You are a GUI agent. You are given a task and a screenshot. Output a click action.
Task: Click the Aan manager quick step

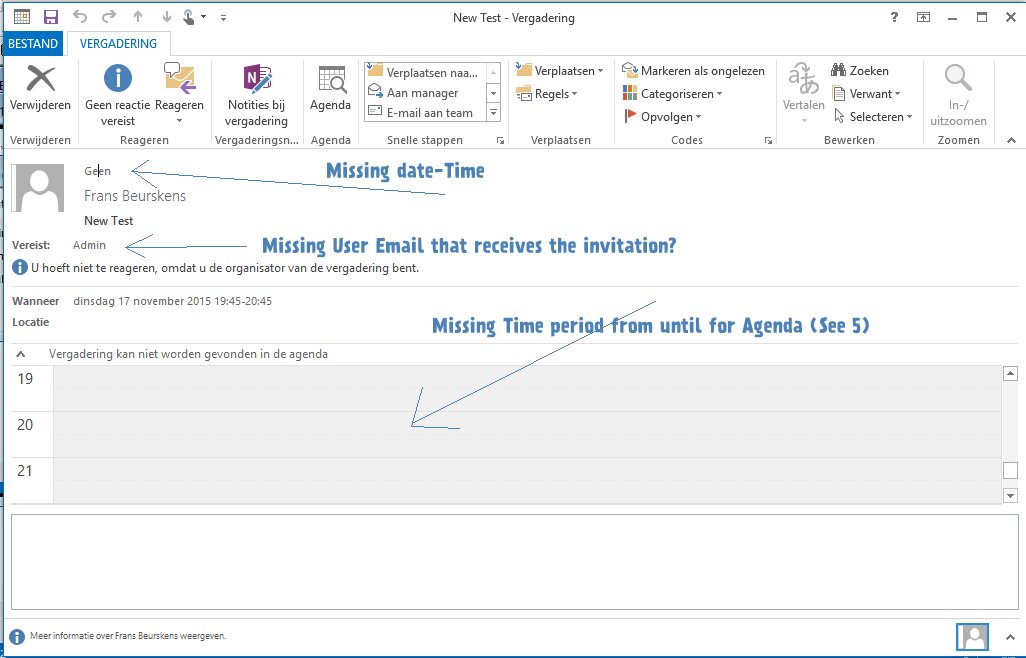click(x=422, y=93)
